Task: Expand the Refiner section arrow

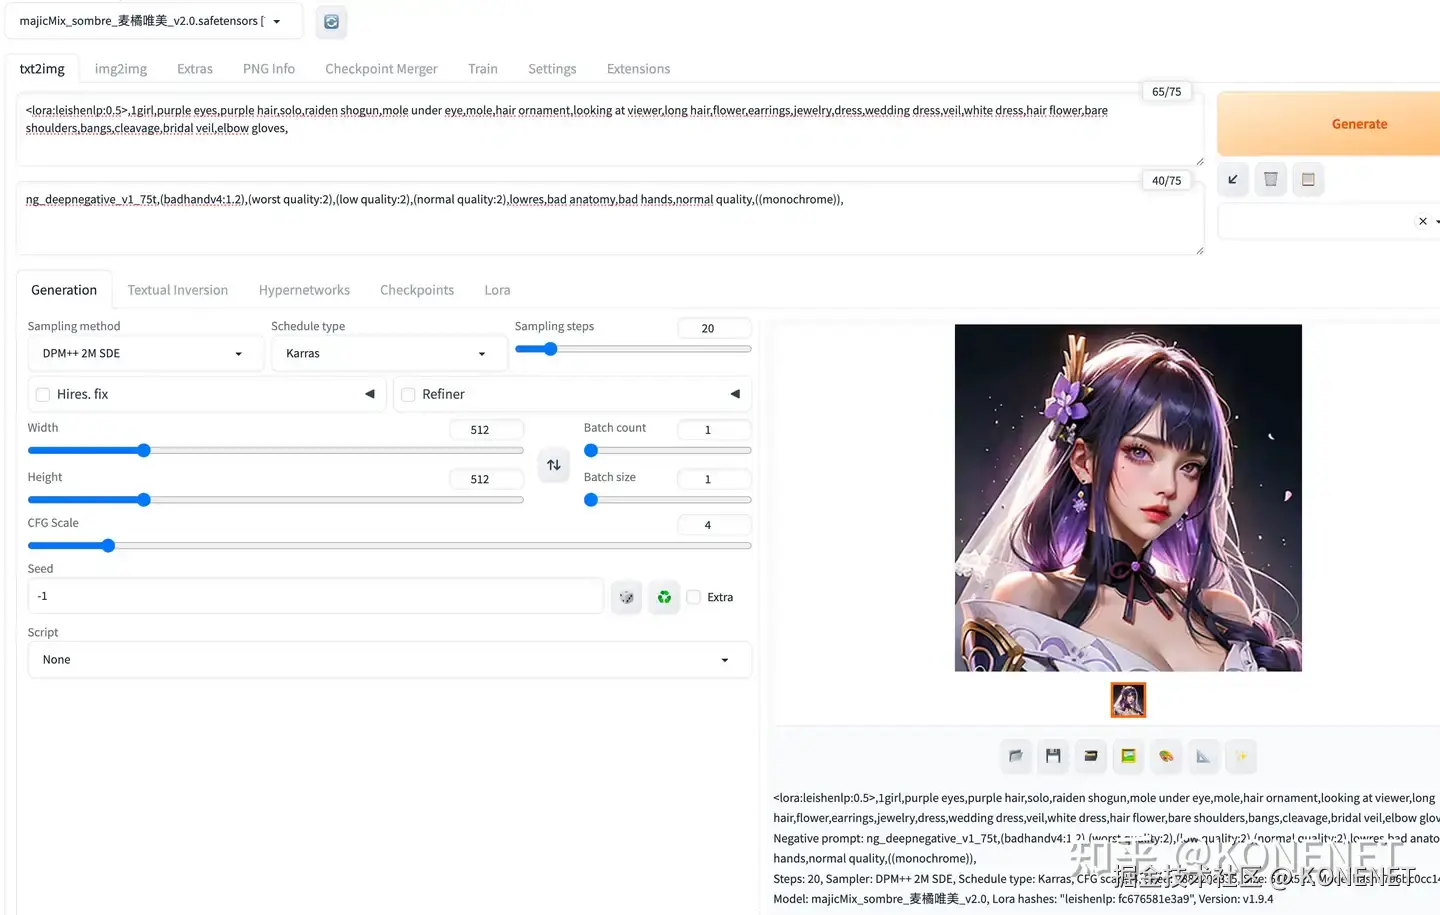Action: tap(735, 394)
